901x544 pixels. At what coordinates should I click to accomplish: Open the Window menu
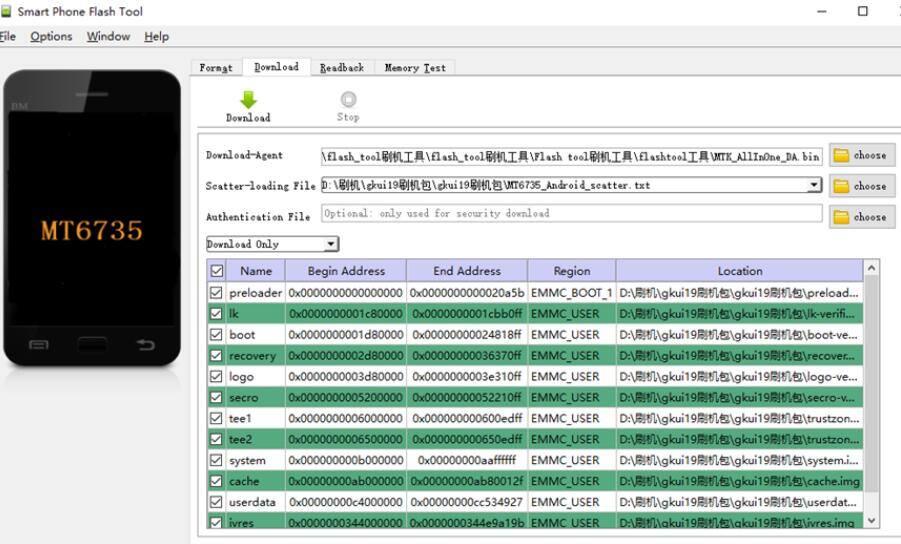point(108,36)
